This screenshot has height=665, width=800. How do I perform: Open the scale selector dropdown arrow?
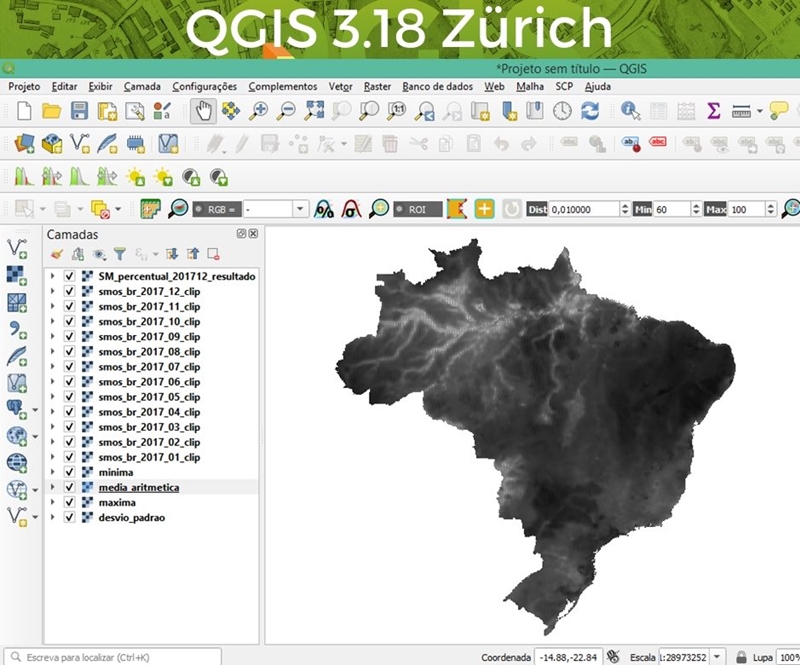tap(717, 657)
